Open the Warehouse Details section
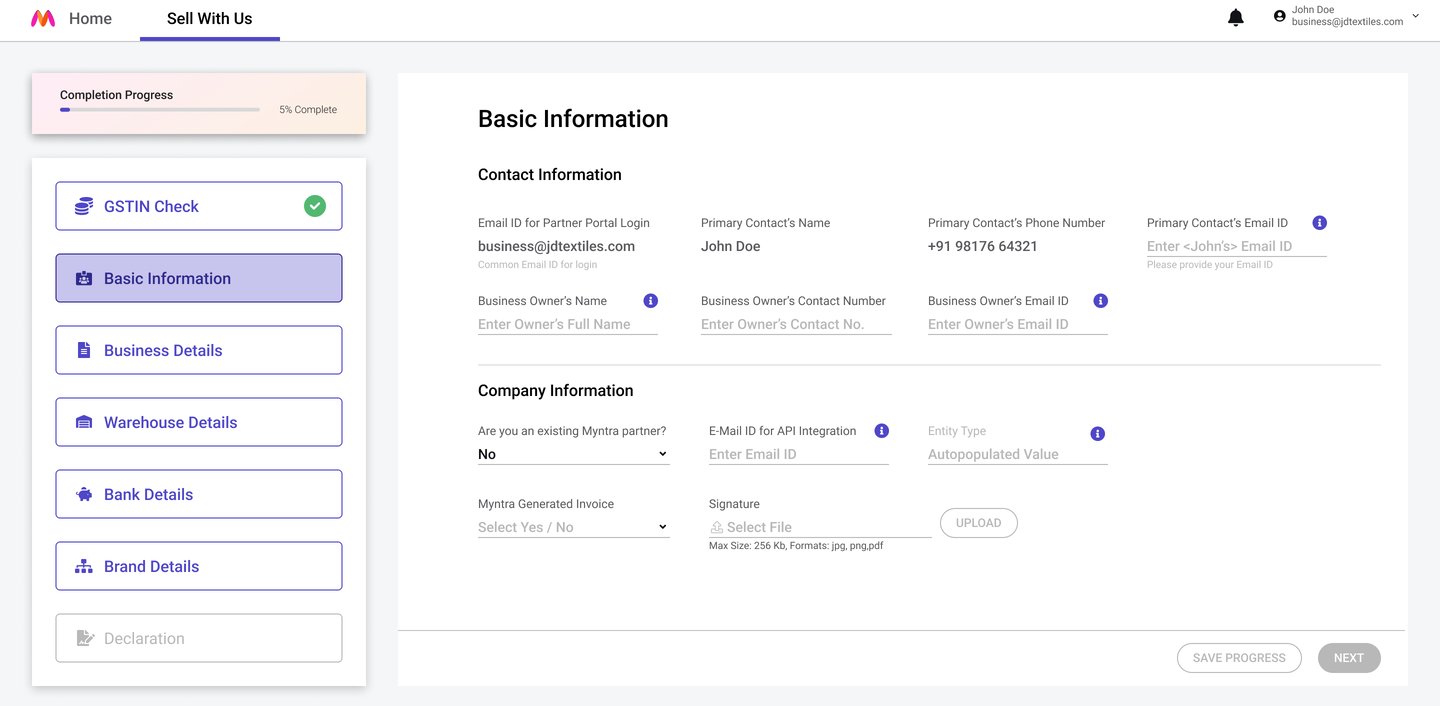Screen dimensions: 1440x706 199,422
